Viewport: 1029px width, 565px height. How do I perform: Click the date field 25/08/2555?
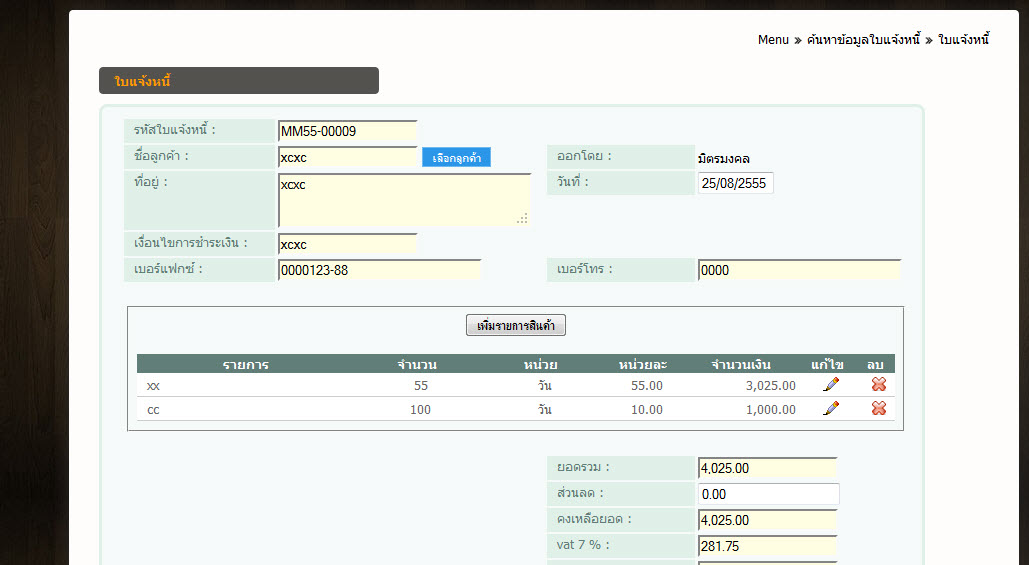coord(736,183)
